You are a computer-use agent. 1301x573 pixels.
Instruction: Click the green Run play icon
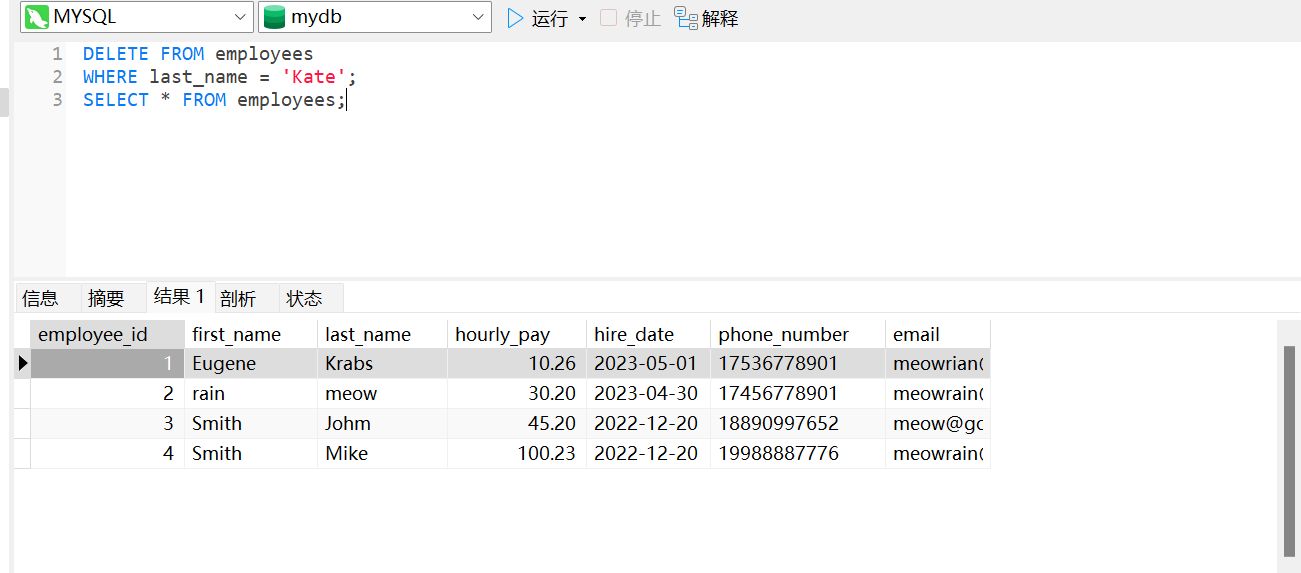[x=515, y=18]
